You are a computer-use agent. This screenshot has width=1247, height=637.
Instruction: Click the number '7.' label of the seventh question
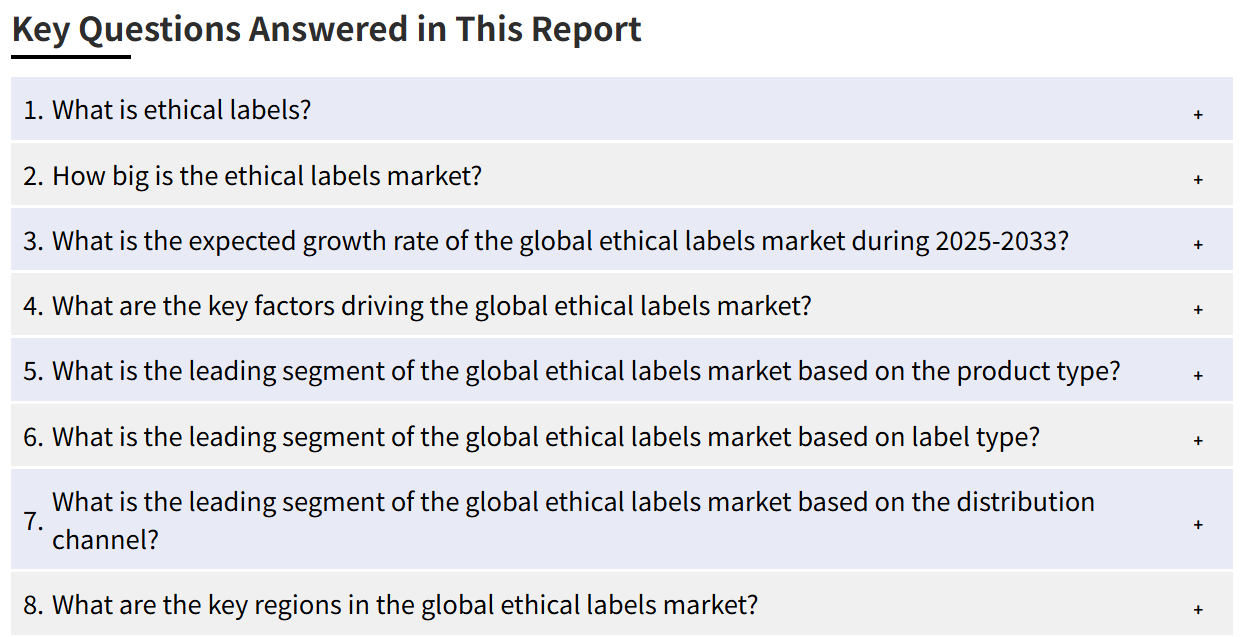pos(34,521)
